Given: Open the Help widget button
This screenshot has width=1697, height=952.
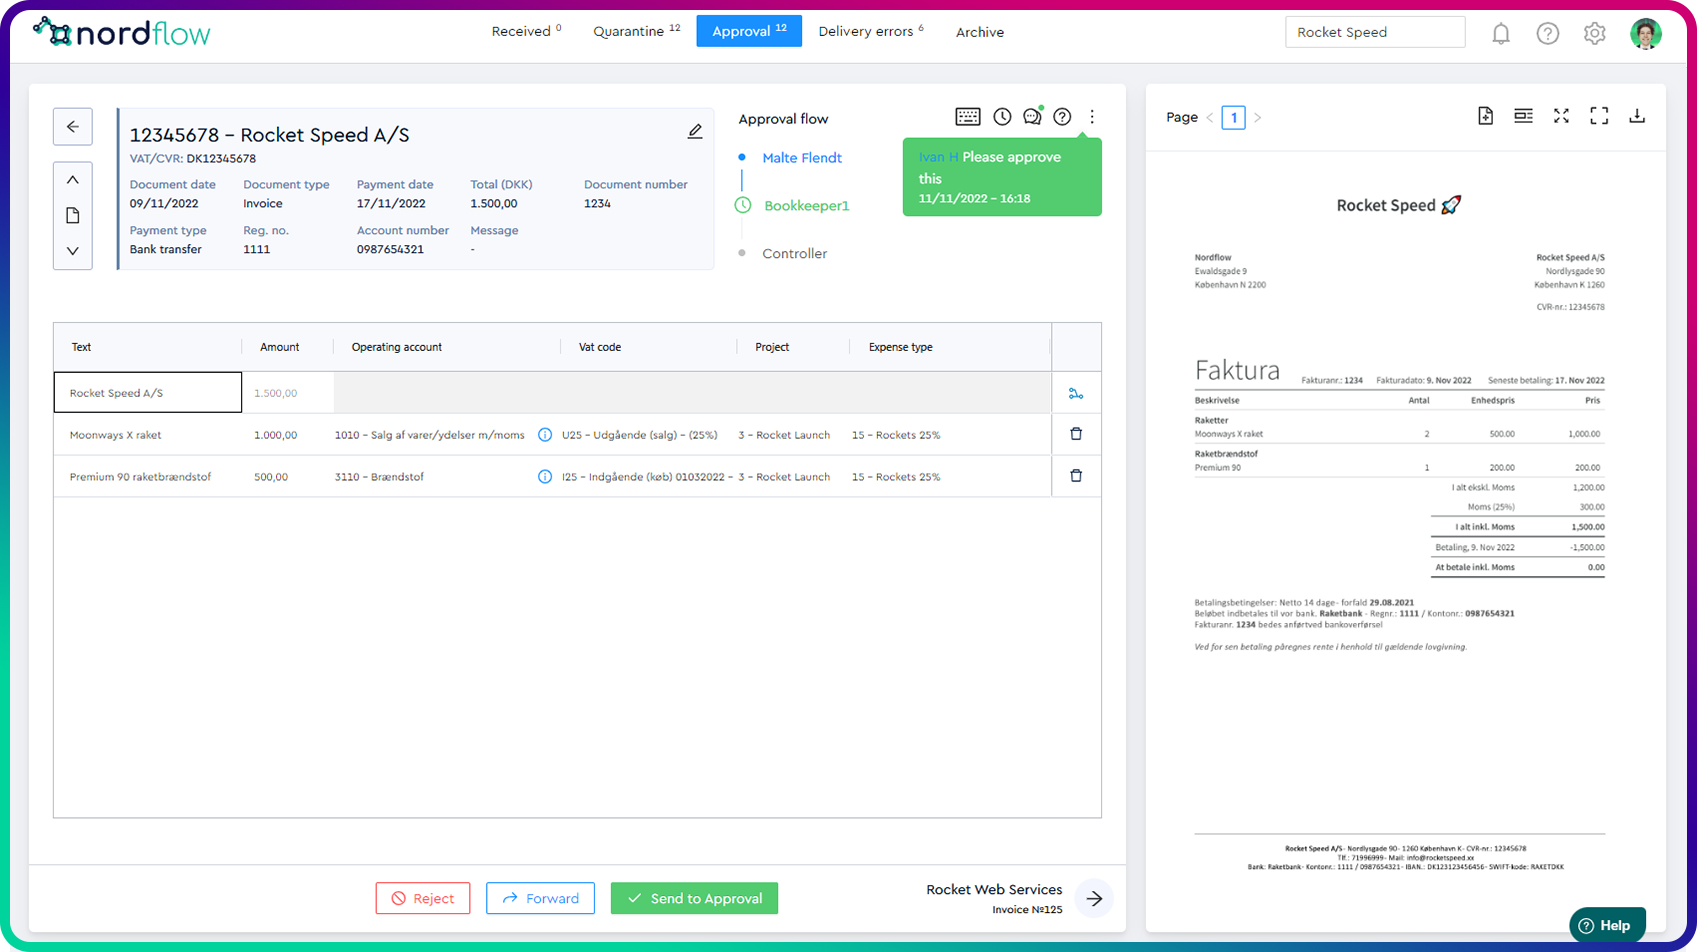Looking at the screenshot, I should pyautogui.click(x=1607, y=925).
